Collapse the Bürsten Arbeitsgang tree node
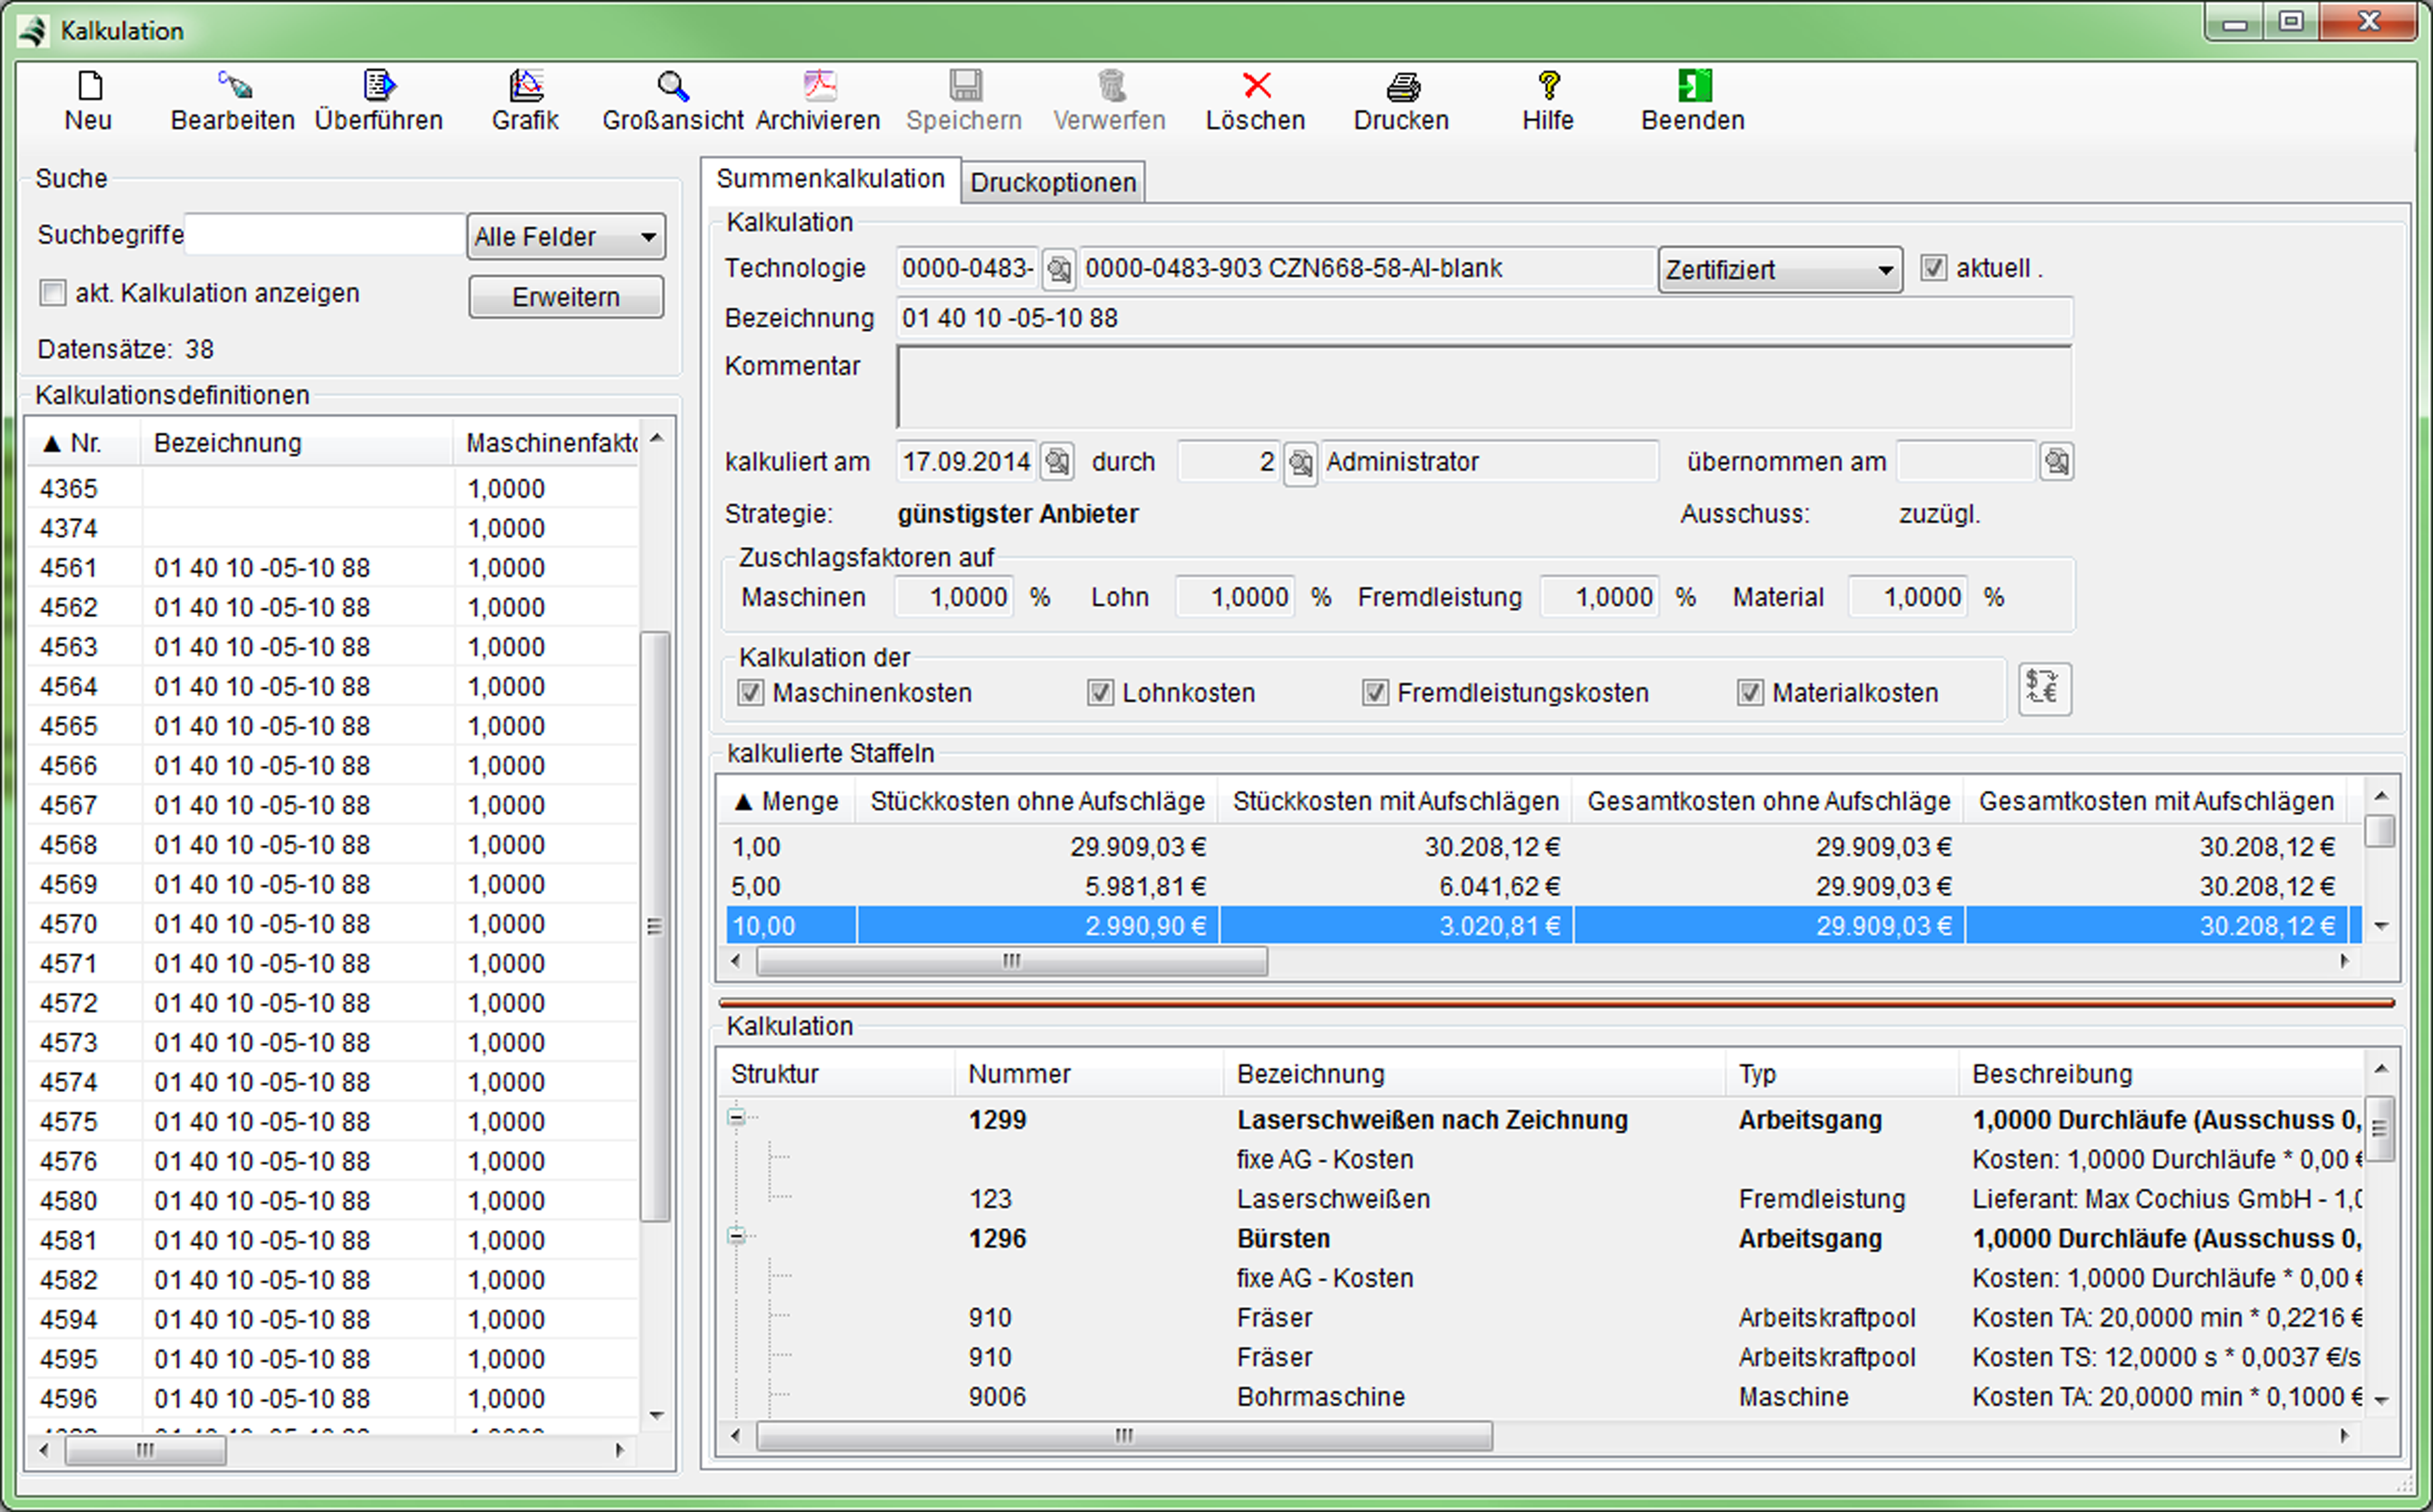2433x1512 pixels. click(x=736, y=1236)
